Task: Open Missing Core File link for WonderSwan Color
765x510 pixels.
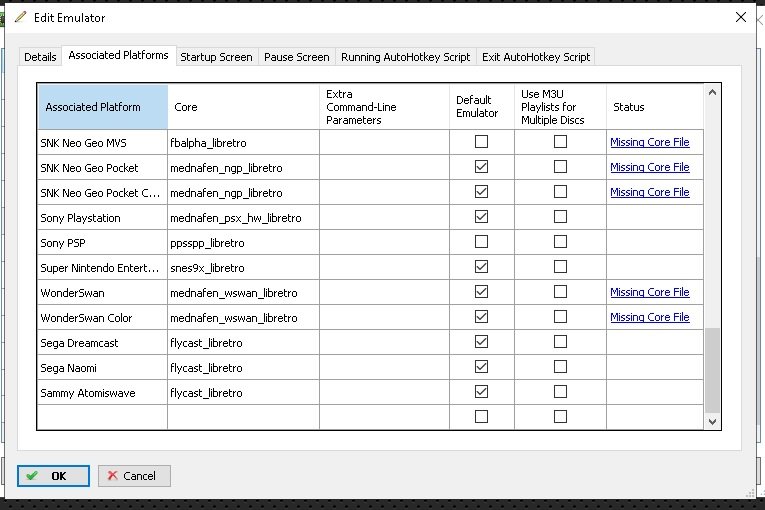Action: (x=649, y=317)
